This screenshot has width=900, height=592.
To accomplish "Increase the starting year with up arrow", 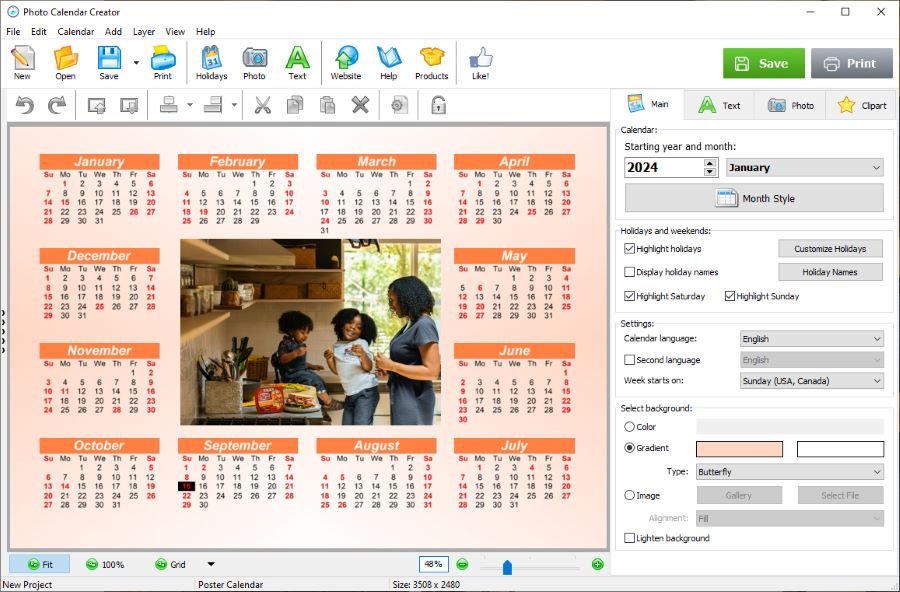I will (710, 163).
